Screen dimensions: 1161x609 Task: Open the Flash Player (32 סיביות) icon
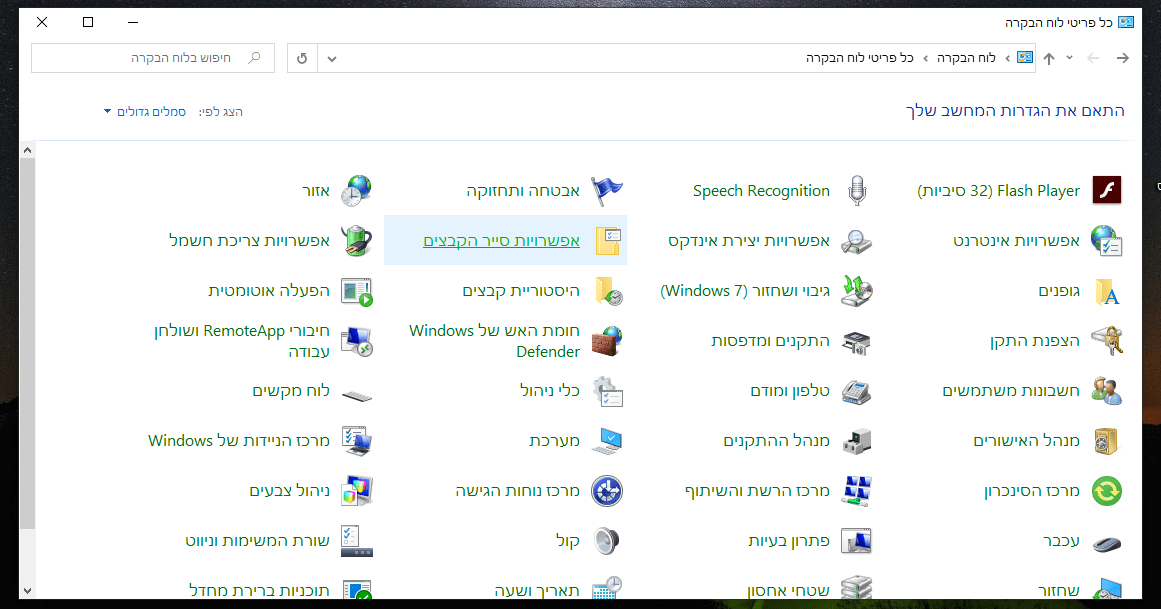tap(1107, 190)
